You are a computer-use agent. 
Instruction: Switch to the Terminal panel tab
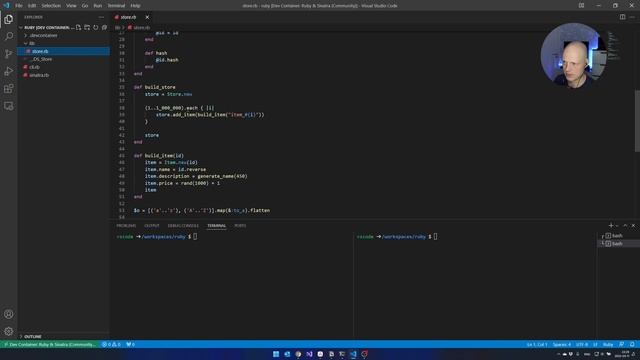216,226
